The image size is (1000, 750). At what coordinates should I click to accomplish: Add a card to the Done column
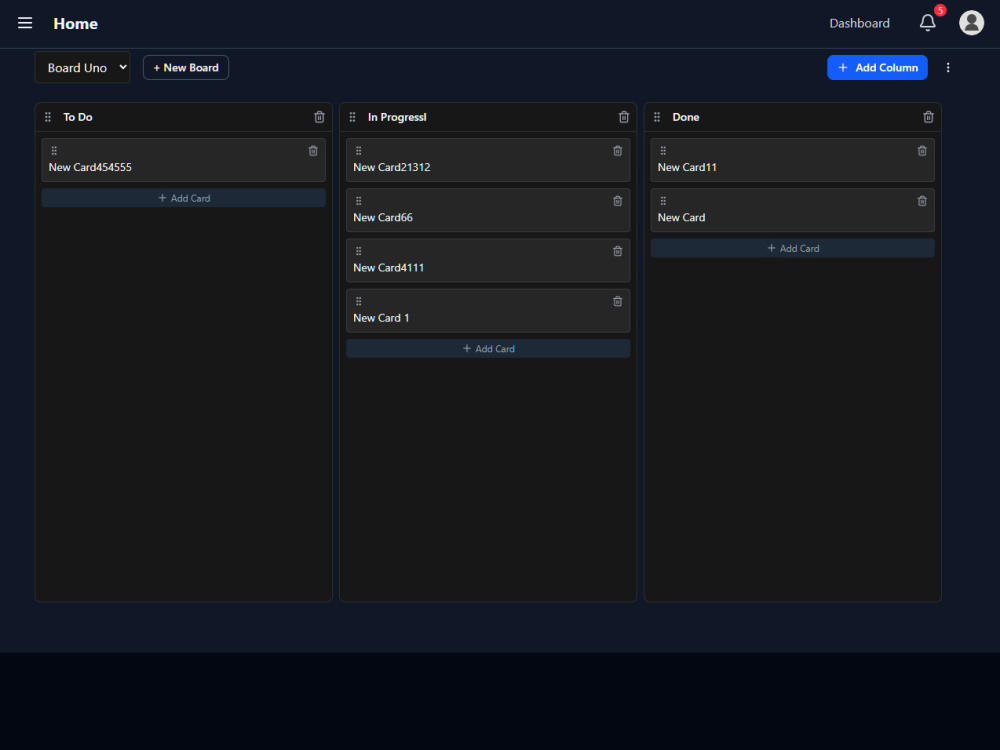tap(792, 248)
